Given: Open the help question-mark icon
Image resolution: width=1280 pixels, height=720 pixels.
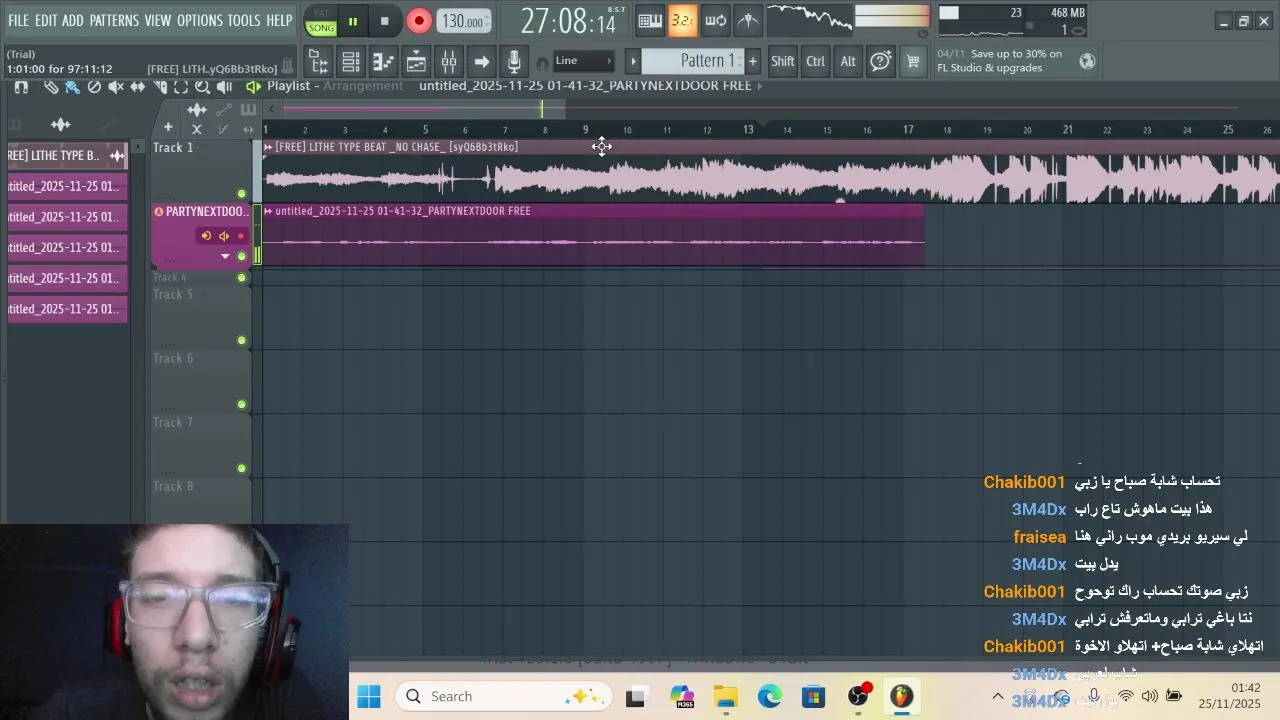Looking at the screenshot, I should [880, 61].
